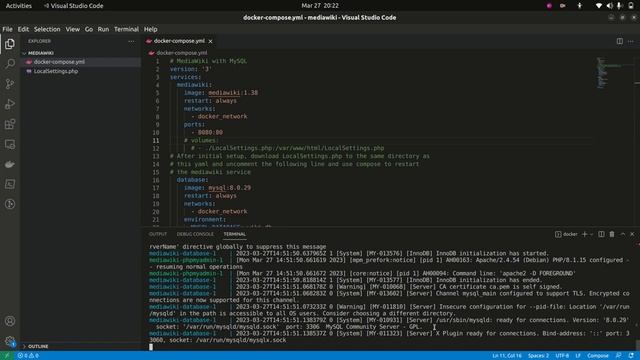Click the Activities button in the top bar
The width and height of the screenshot is (640, 360).
click(x=19, y=6)
